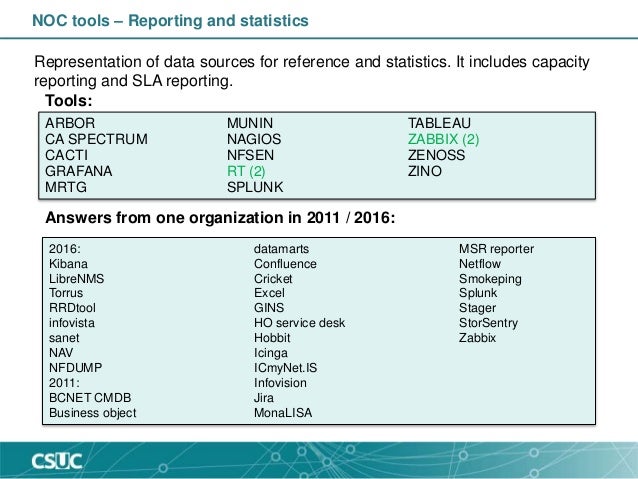Select NAGIOS entry
The image size is (638, 479).
tap(254, 139)
